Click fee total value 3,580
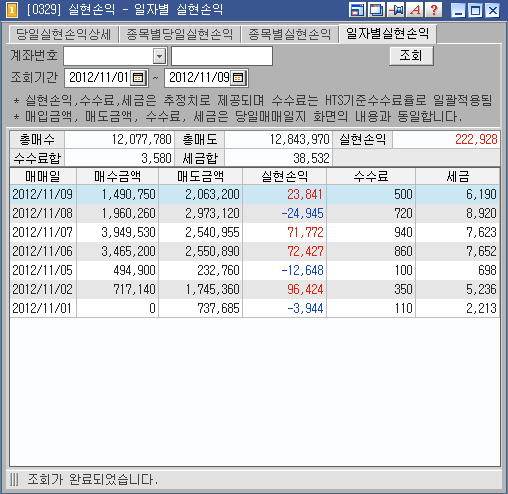Image resolution: width=508 pixels, height=494 pixels. (x=119, y=158)
